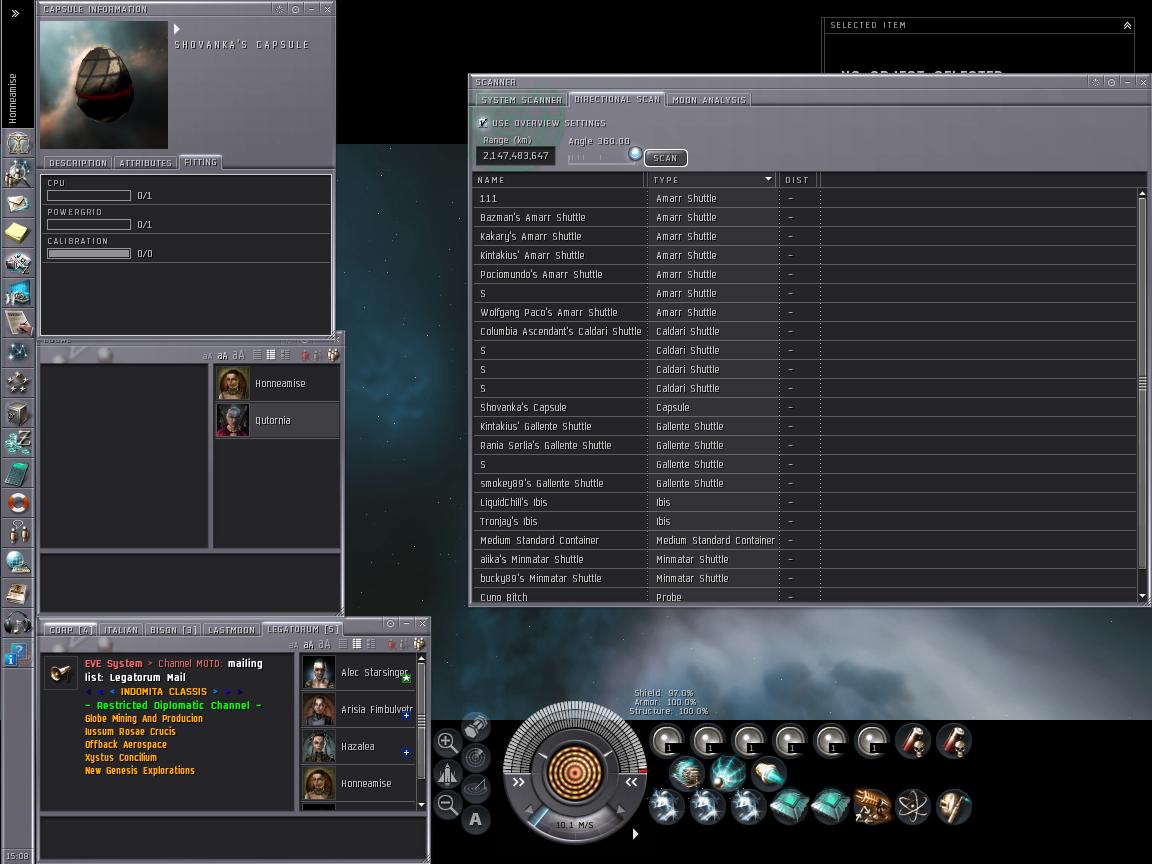Expand the triangle beside Shovanka's Capsule
This screenshot has height=864, width=1152.
[177, 29]
